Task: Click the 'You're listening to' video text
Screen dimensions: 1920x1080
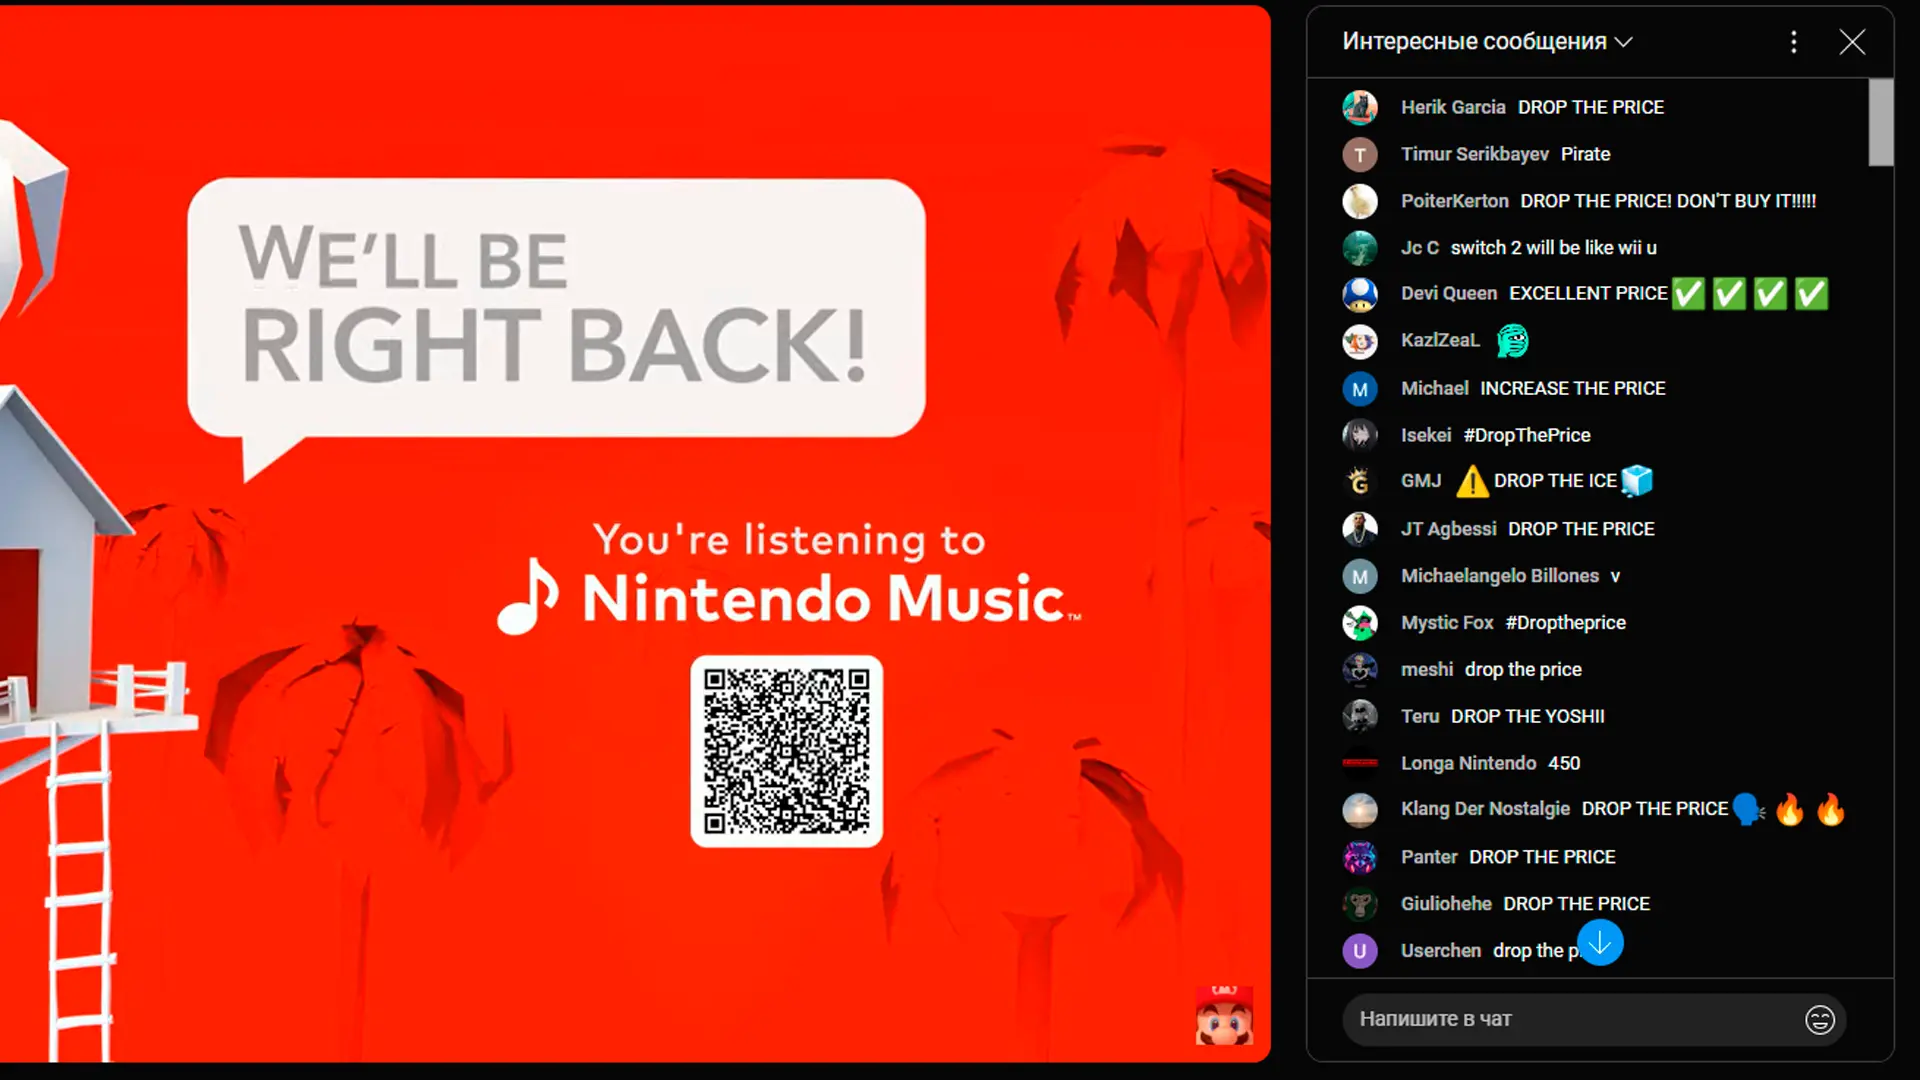Action: (x=789, y=540)
